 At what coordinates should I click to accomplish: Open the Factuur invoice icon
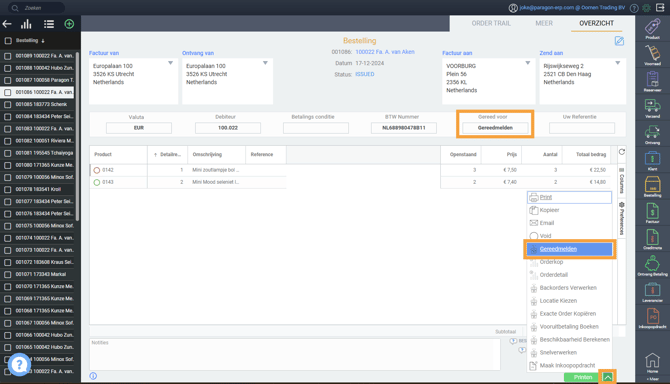pos(652,213)
